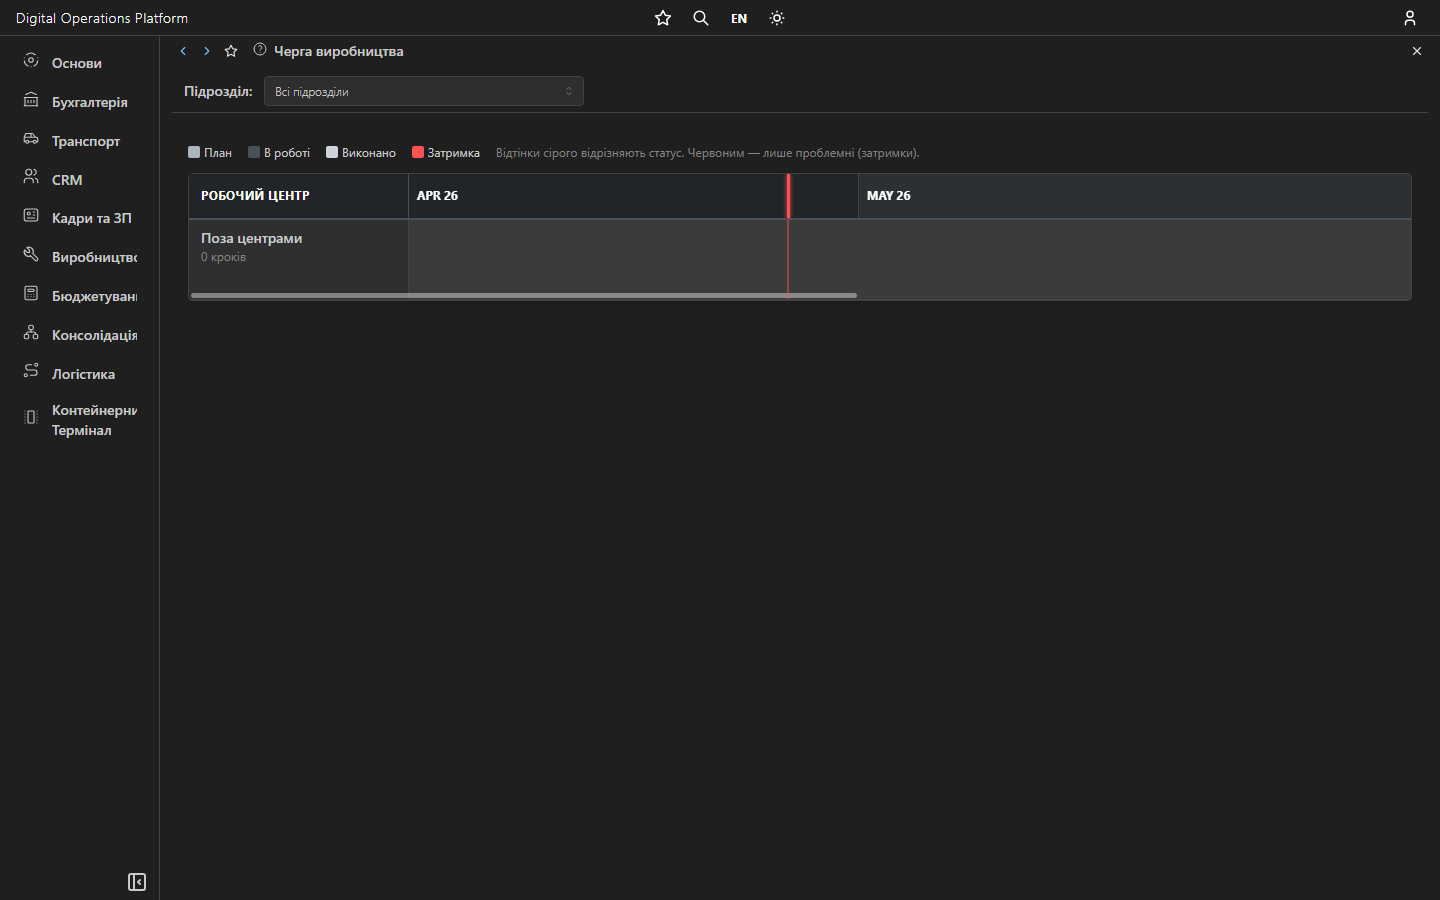Screen dimensions: 1440x900
Task: Select Логістика menu label
Action: point(83,374)
